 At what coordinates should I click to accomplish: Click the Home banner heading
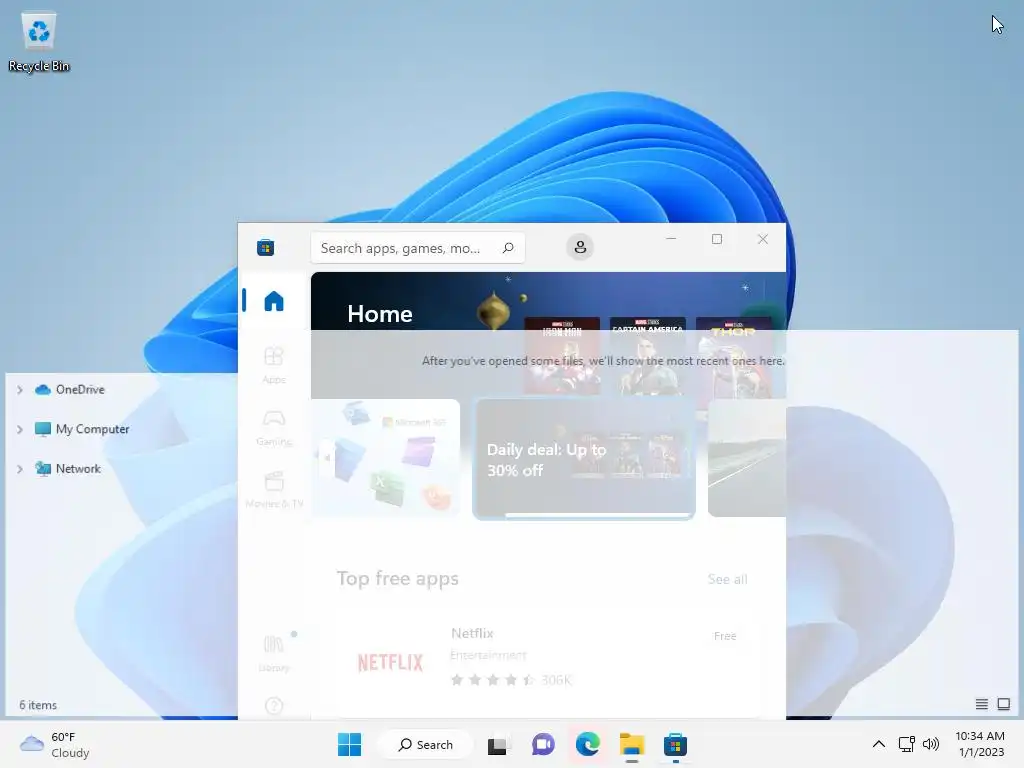[x=380, y=314]
